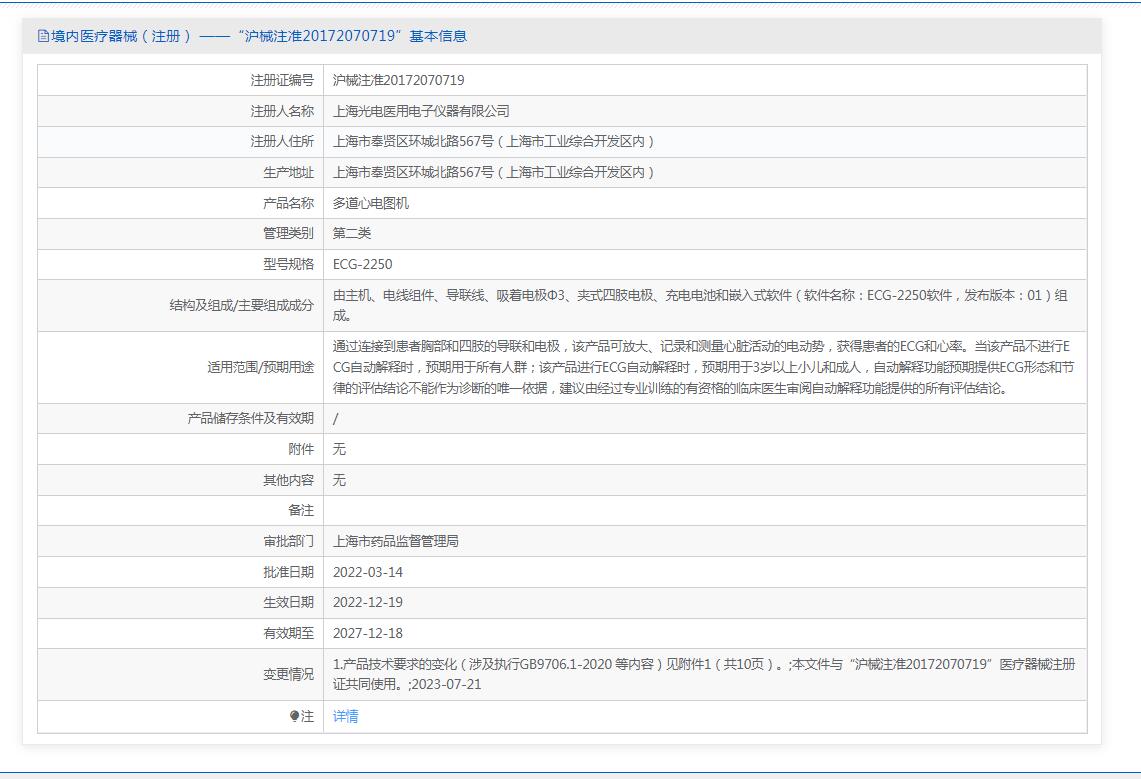The height and width of the screenshot is (779, 1141).
Task: Click the 生效日期 label
Action: (288, 602)
